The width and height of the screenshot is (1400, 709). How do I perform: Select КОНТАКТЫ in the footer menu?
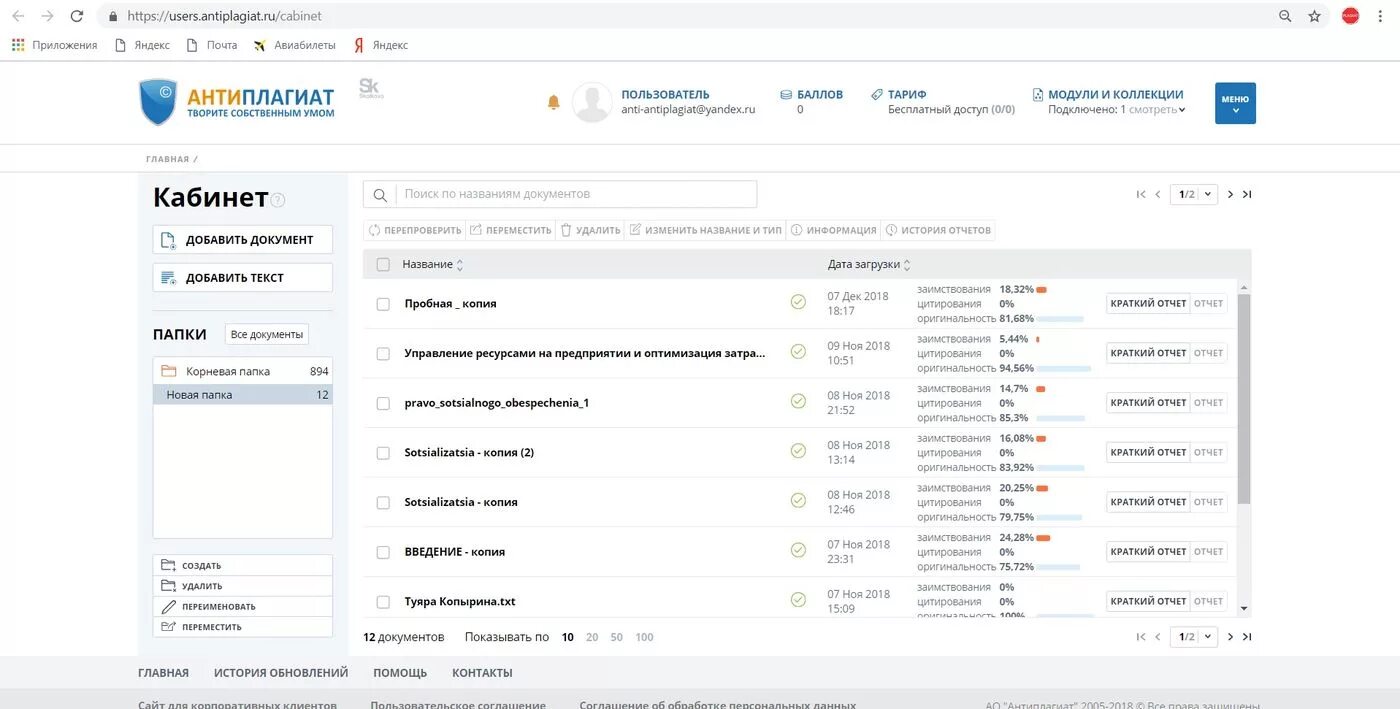point(481,672)
